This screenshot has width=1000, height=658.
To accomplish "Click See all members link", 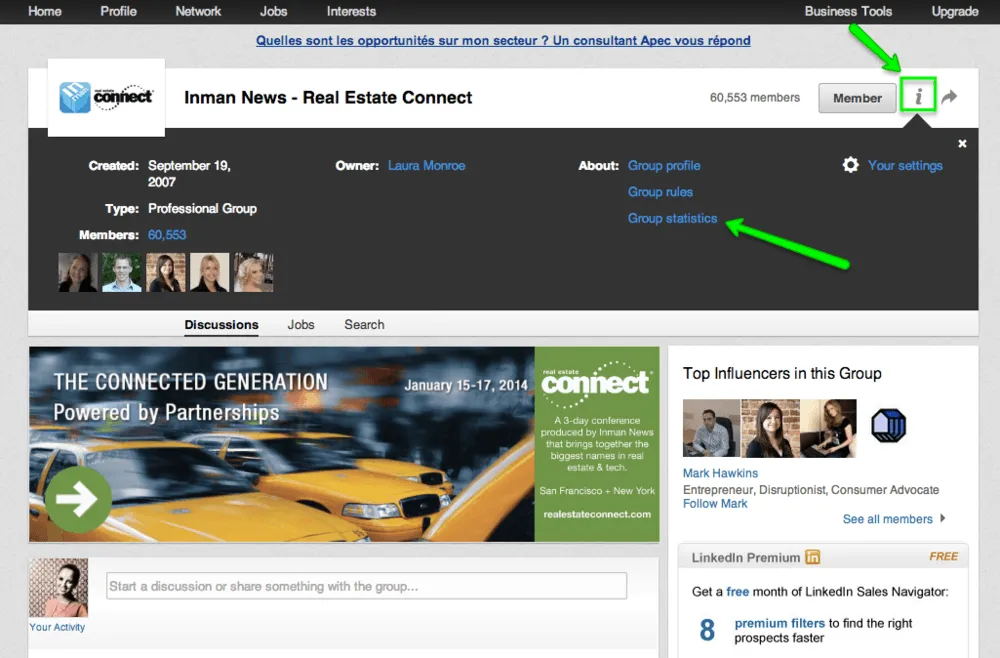I will [x=888, y=519].
